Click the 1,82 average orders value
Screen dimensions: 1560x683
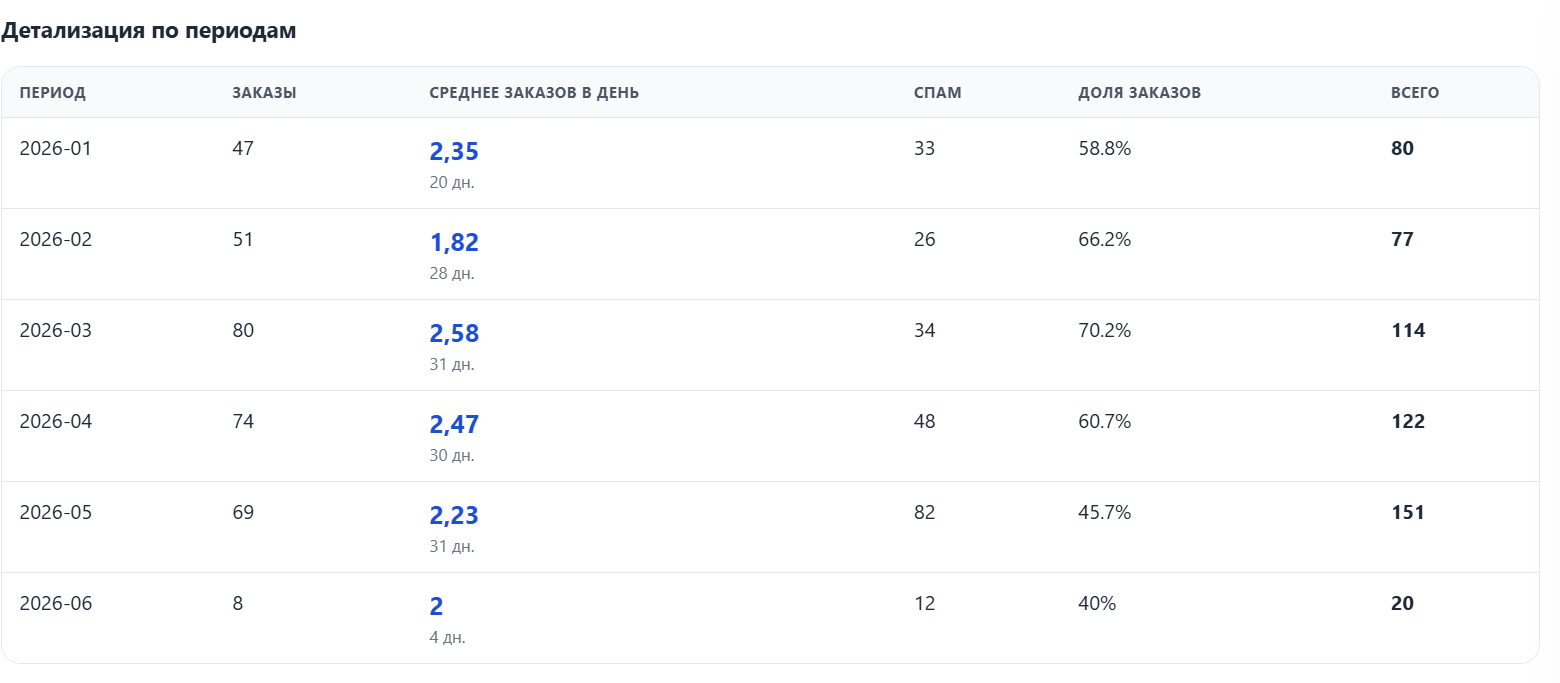click(x=454, y=243)
